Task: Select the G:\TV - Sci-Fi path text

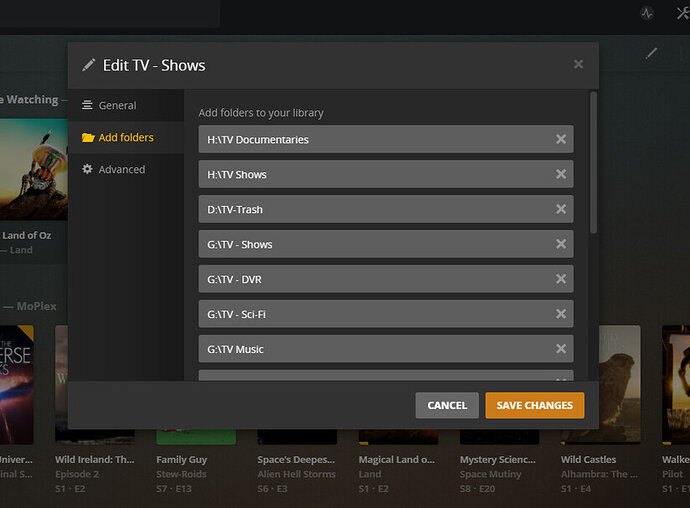Action: (237, 314)
